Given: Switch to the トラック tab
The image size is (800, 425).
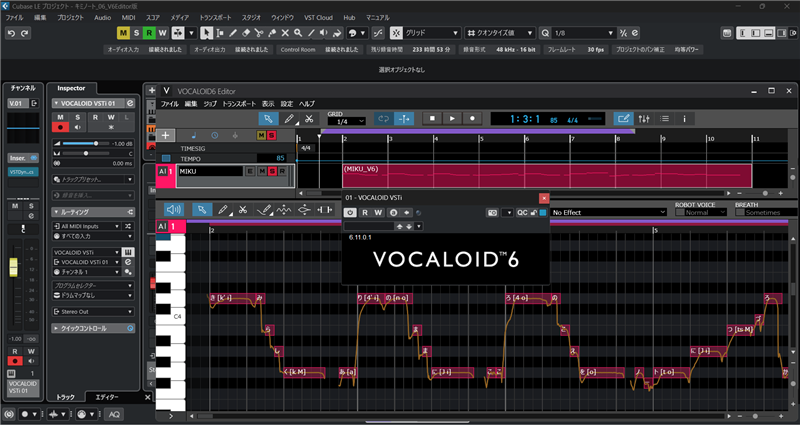Looking at the screenshot, I should (65, 397).
